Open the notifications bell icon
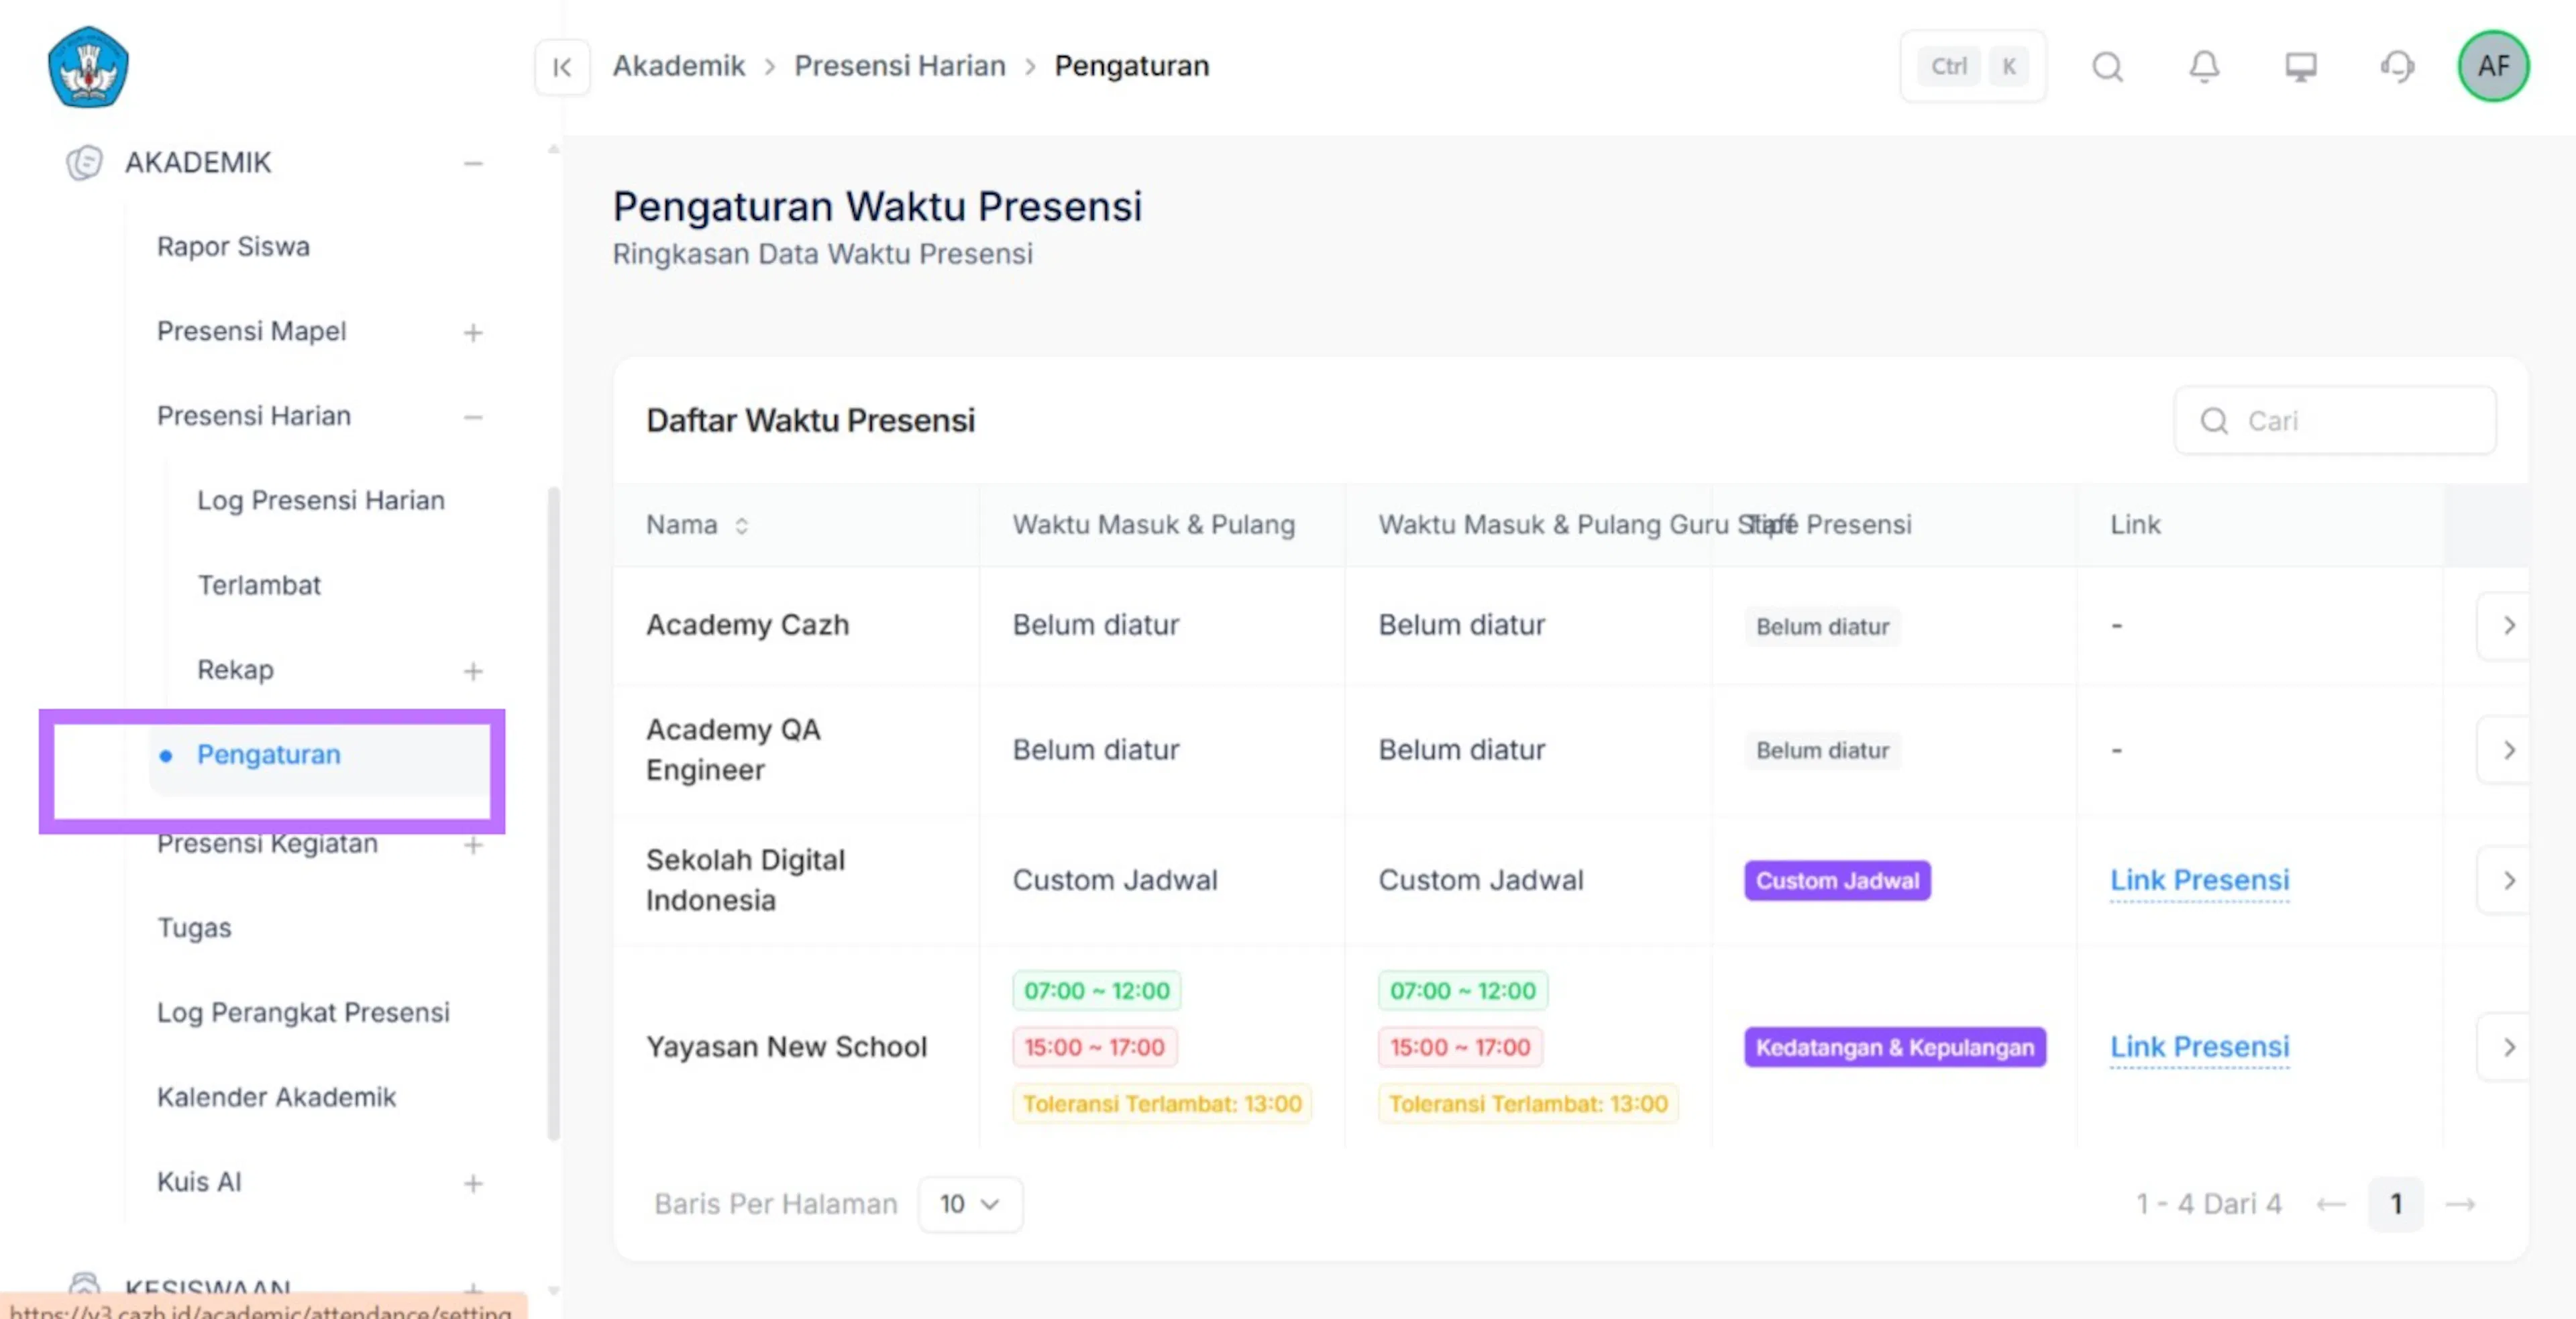Screen dimensions: 2576x1319 [2204, 67]
